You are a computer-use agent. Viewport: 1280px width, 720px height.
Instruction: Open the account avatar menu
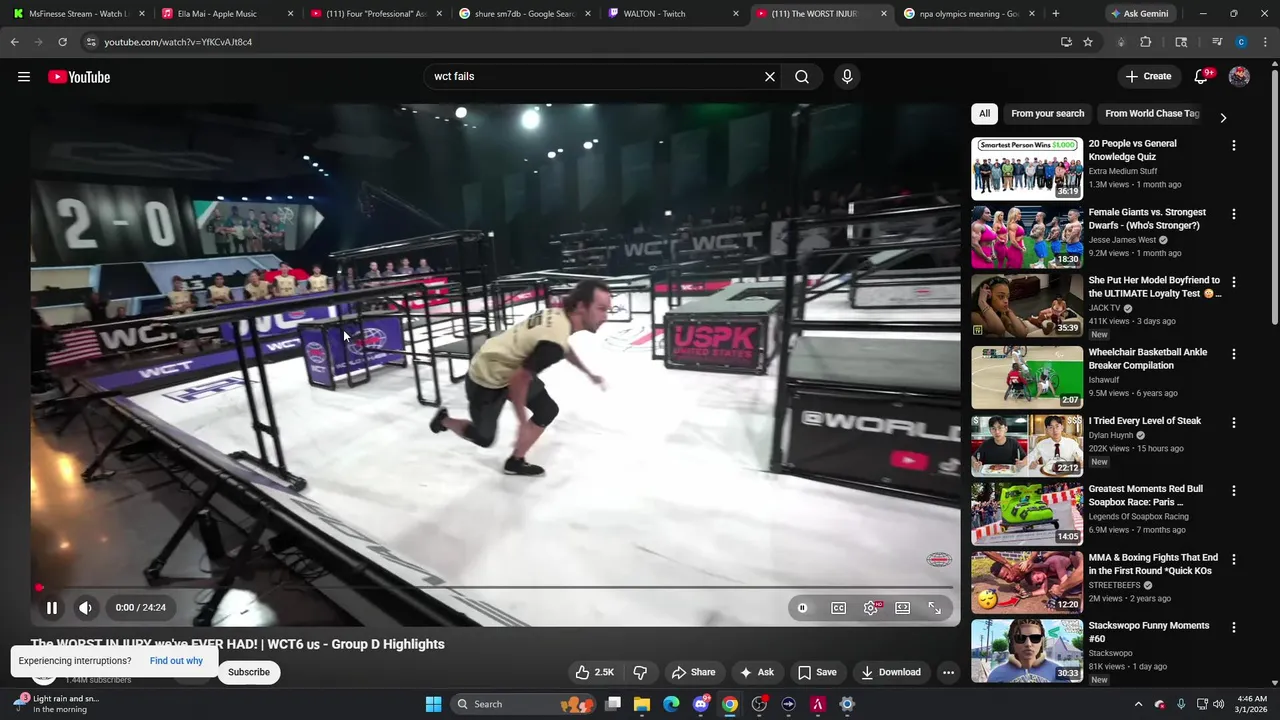coord(1239,77)
